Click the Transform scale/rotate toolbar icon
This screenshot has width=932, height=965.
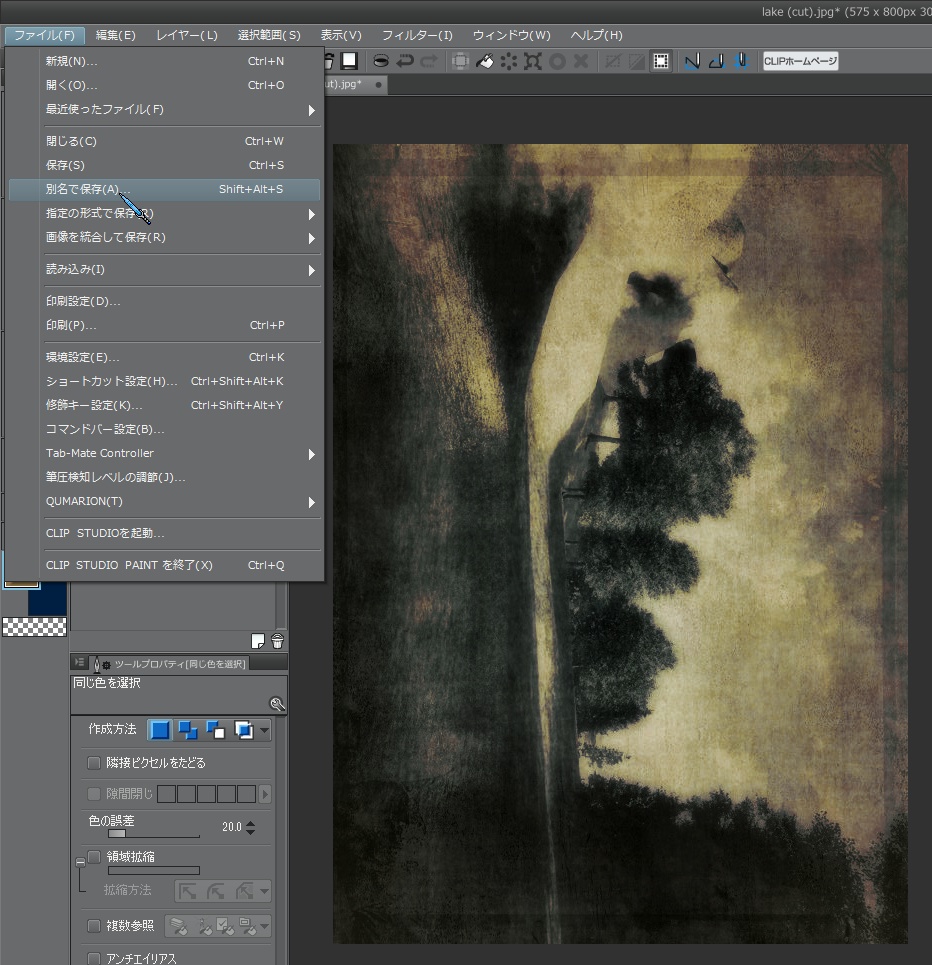point(533,61)
